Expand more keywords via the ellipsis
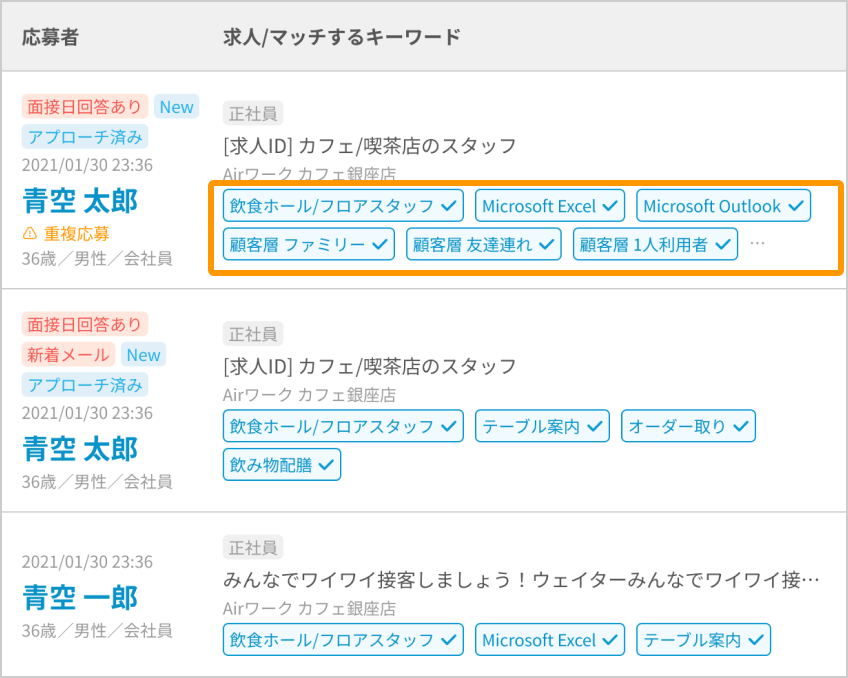This screenshot has height=678, width=848. 757,244
